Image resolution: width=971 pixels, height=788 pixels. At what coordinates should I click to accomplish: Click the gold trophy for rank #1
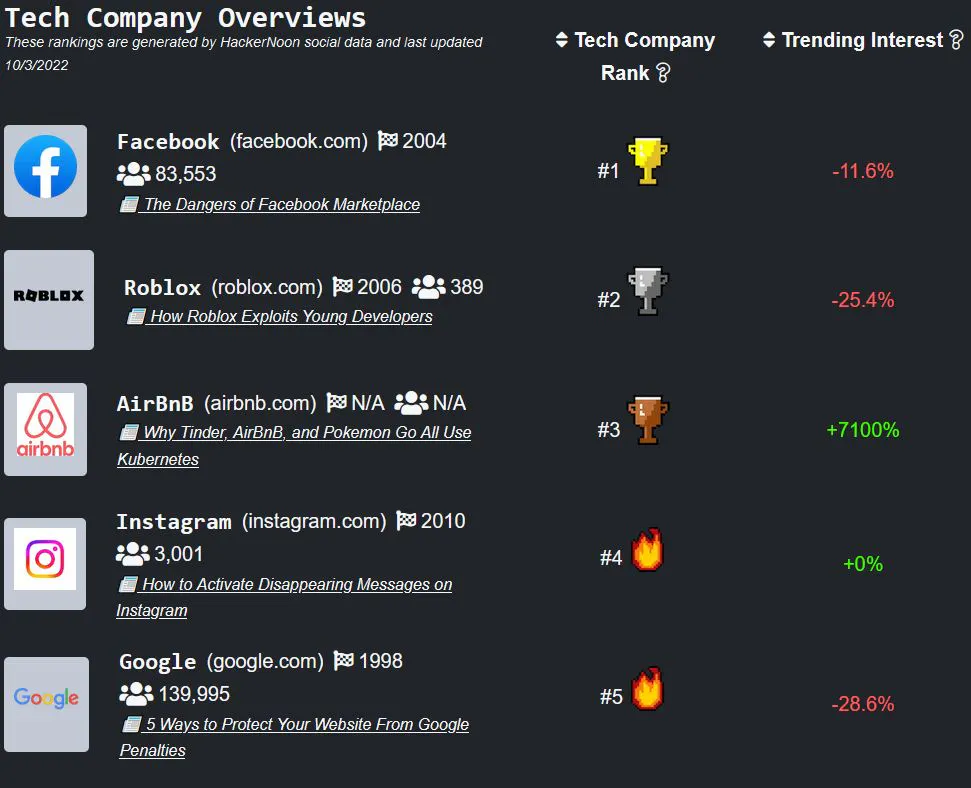pos(648,162)
